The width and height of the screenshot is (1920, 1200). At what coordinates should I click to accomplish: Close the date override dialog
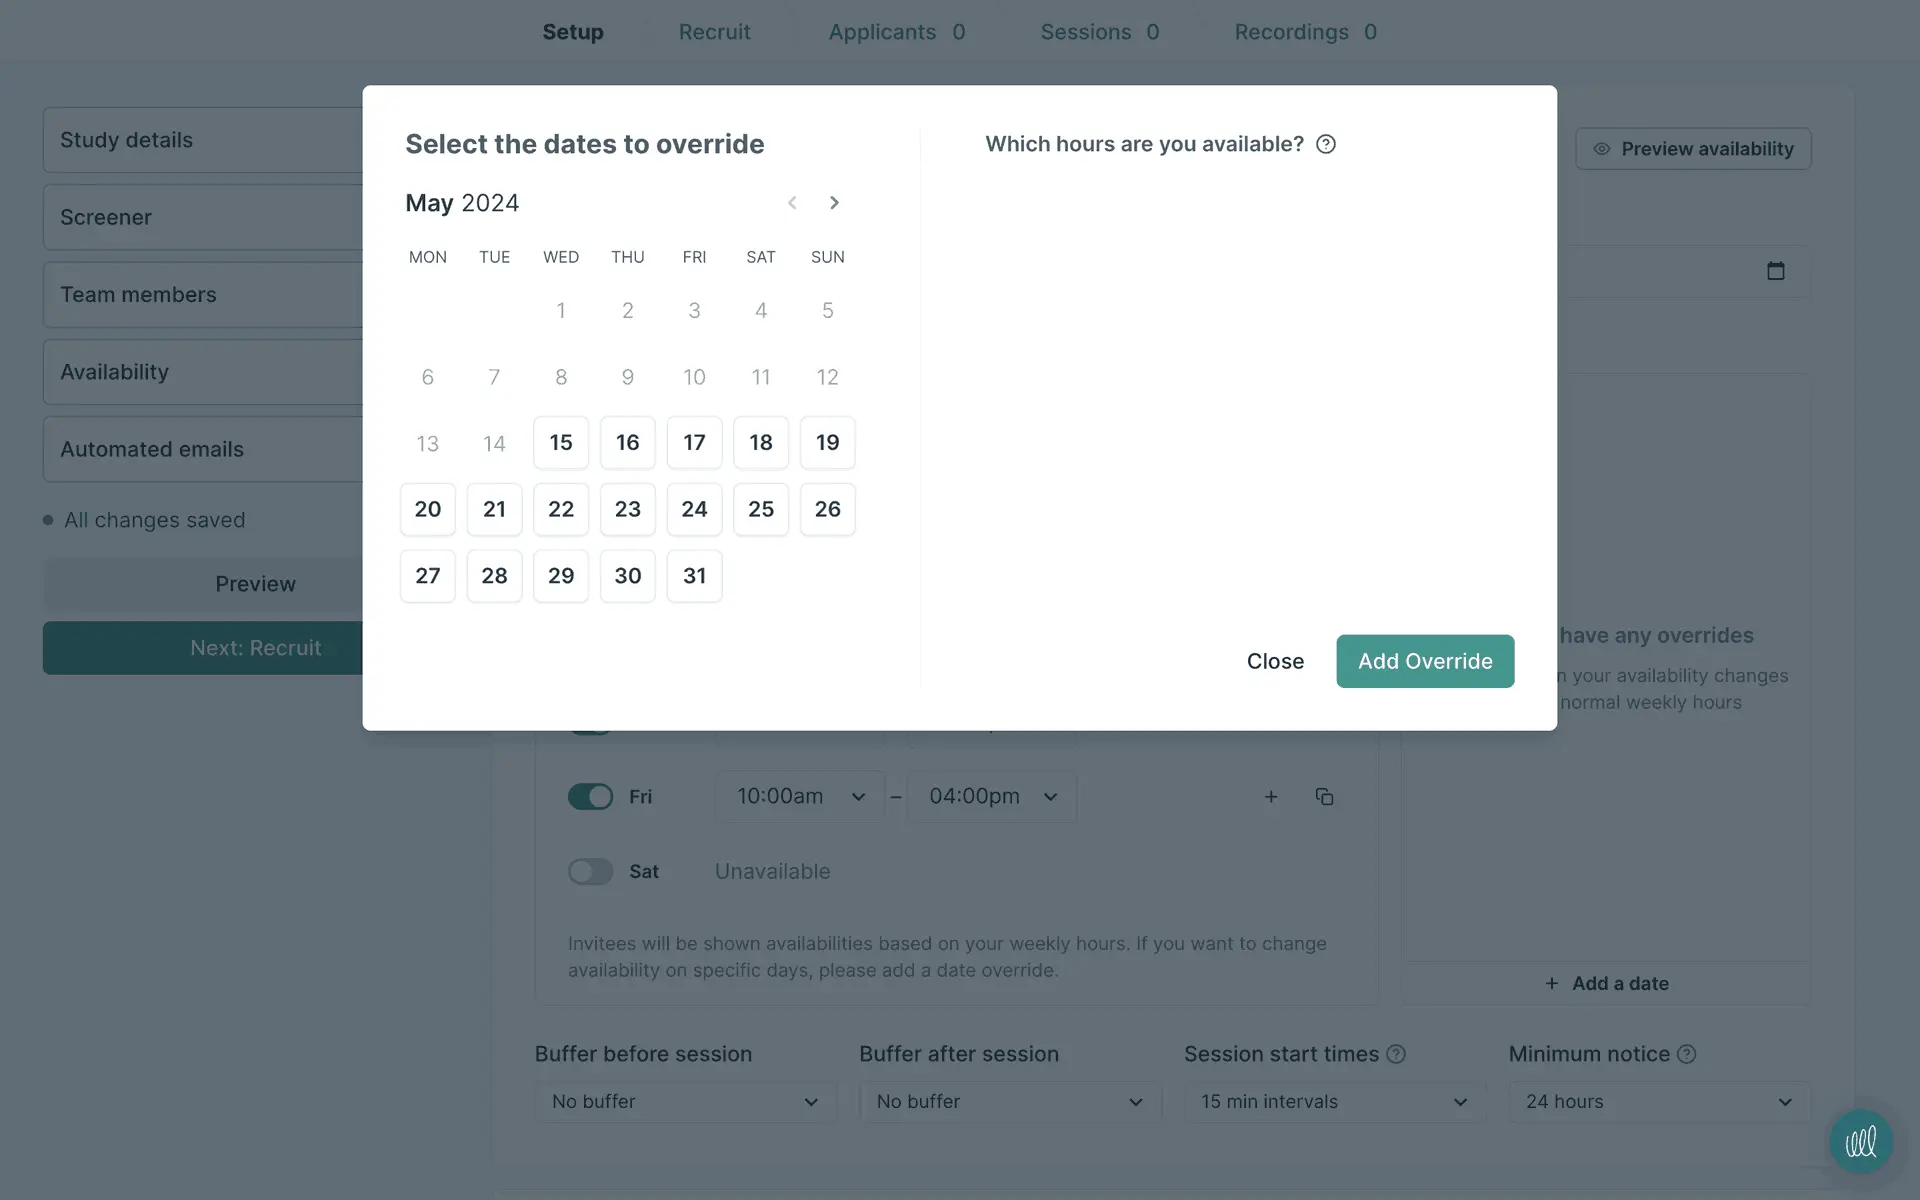coord(1275,661)
